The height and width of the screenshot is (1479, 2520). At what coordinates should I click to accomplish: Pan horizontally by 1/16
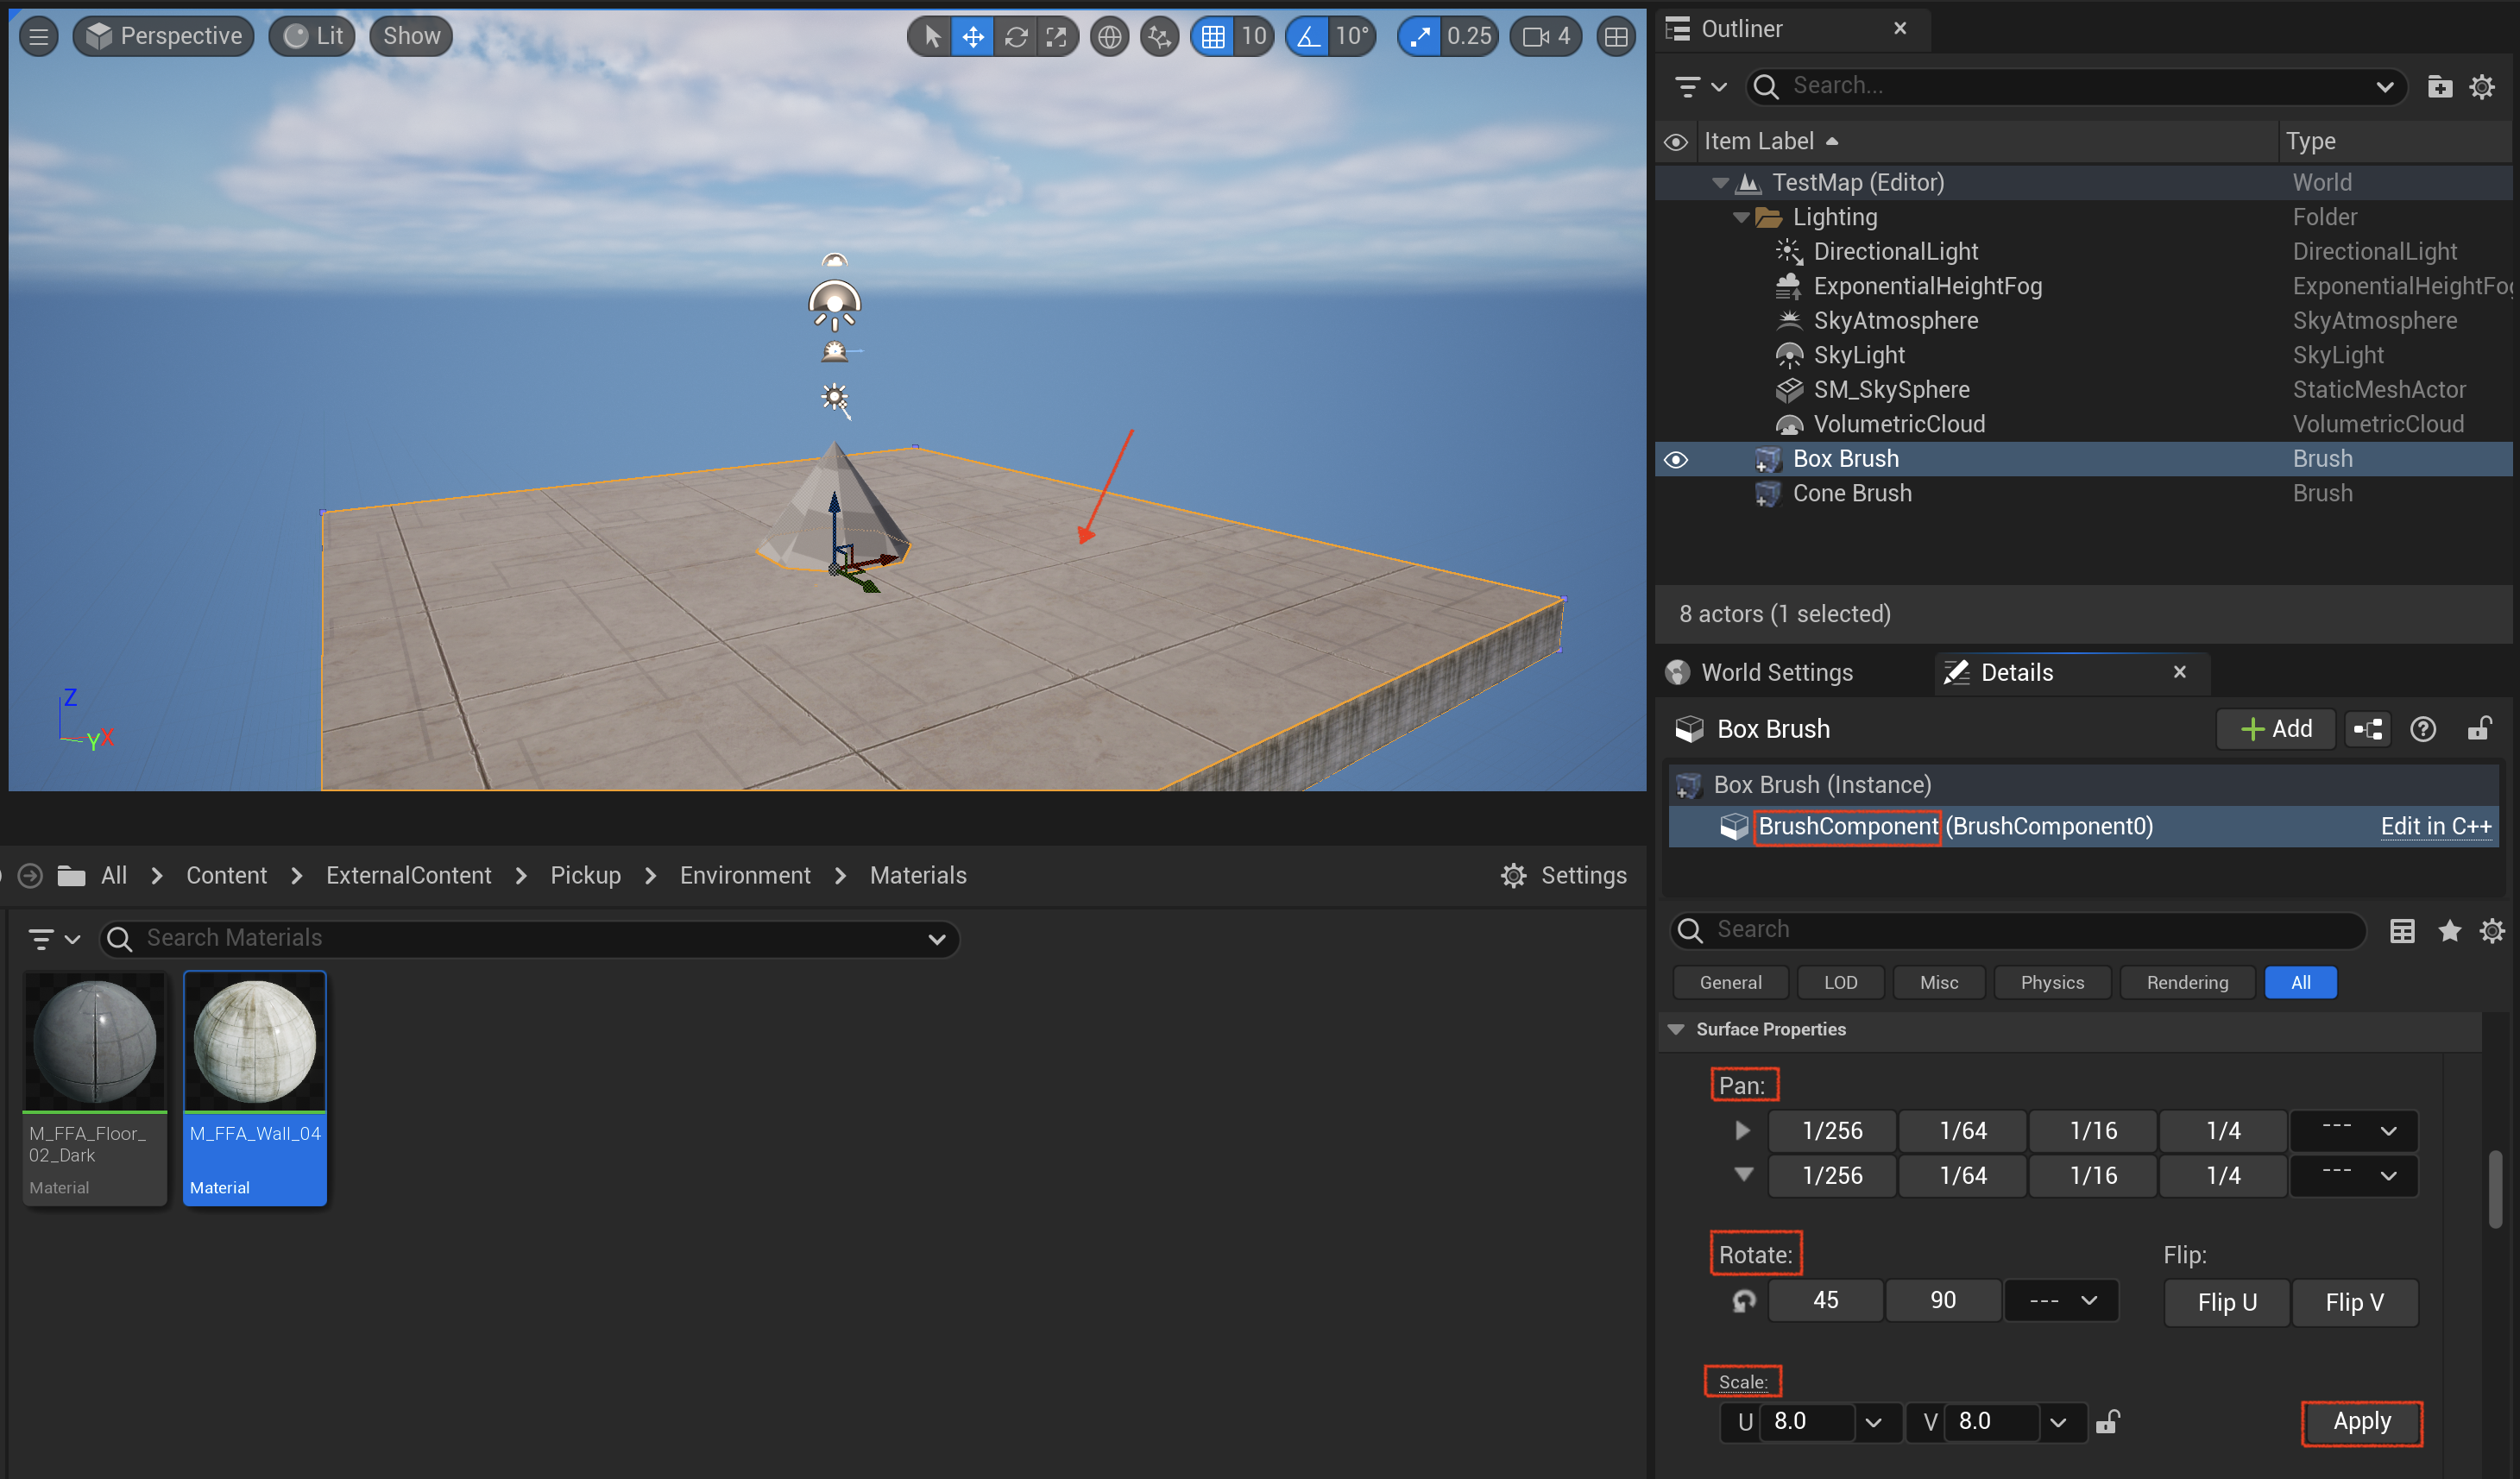[x=2093, y=1131]
